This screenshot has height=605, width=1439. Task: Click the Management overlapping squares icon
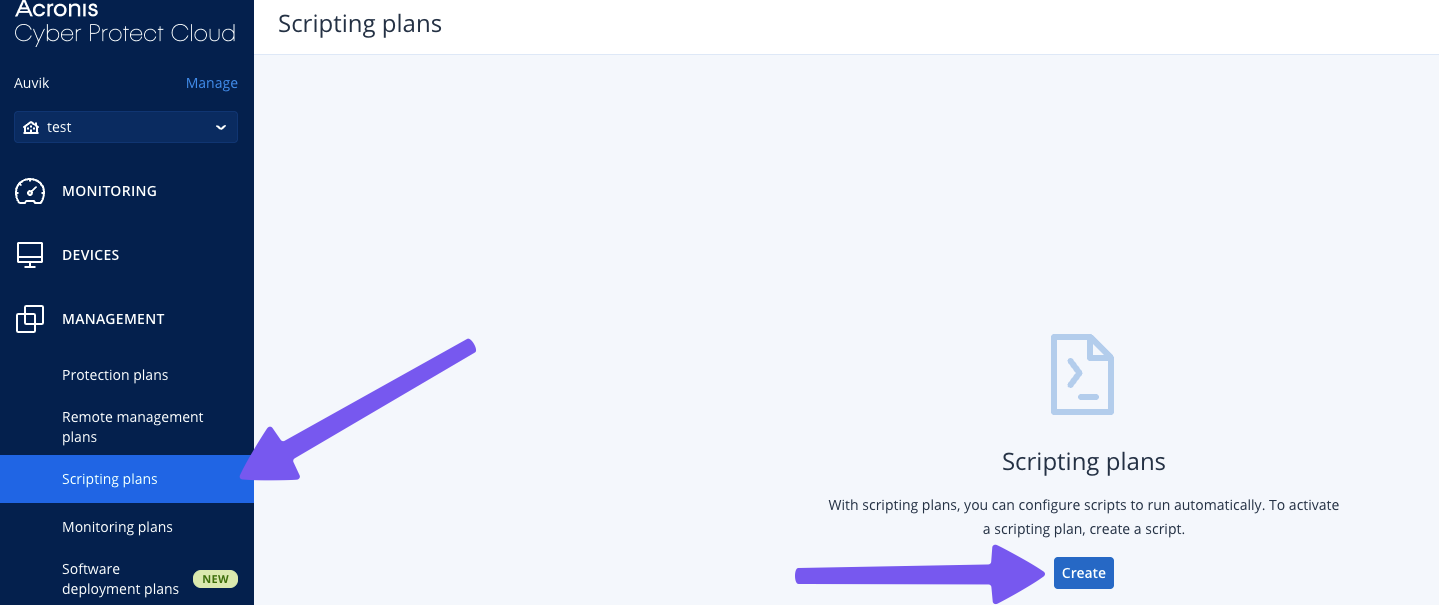point(30,319)
